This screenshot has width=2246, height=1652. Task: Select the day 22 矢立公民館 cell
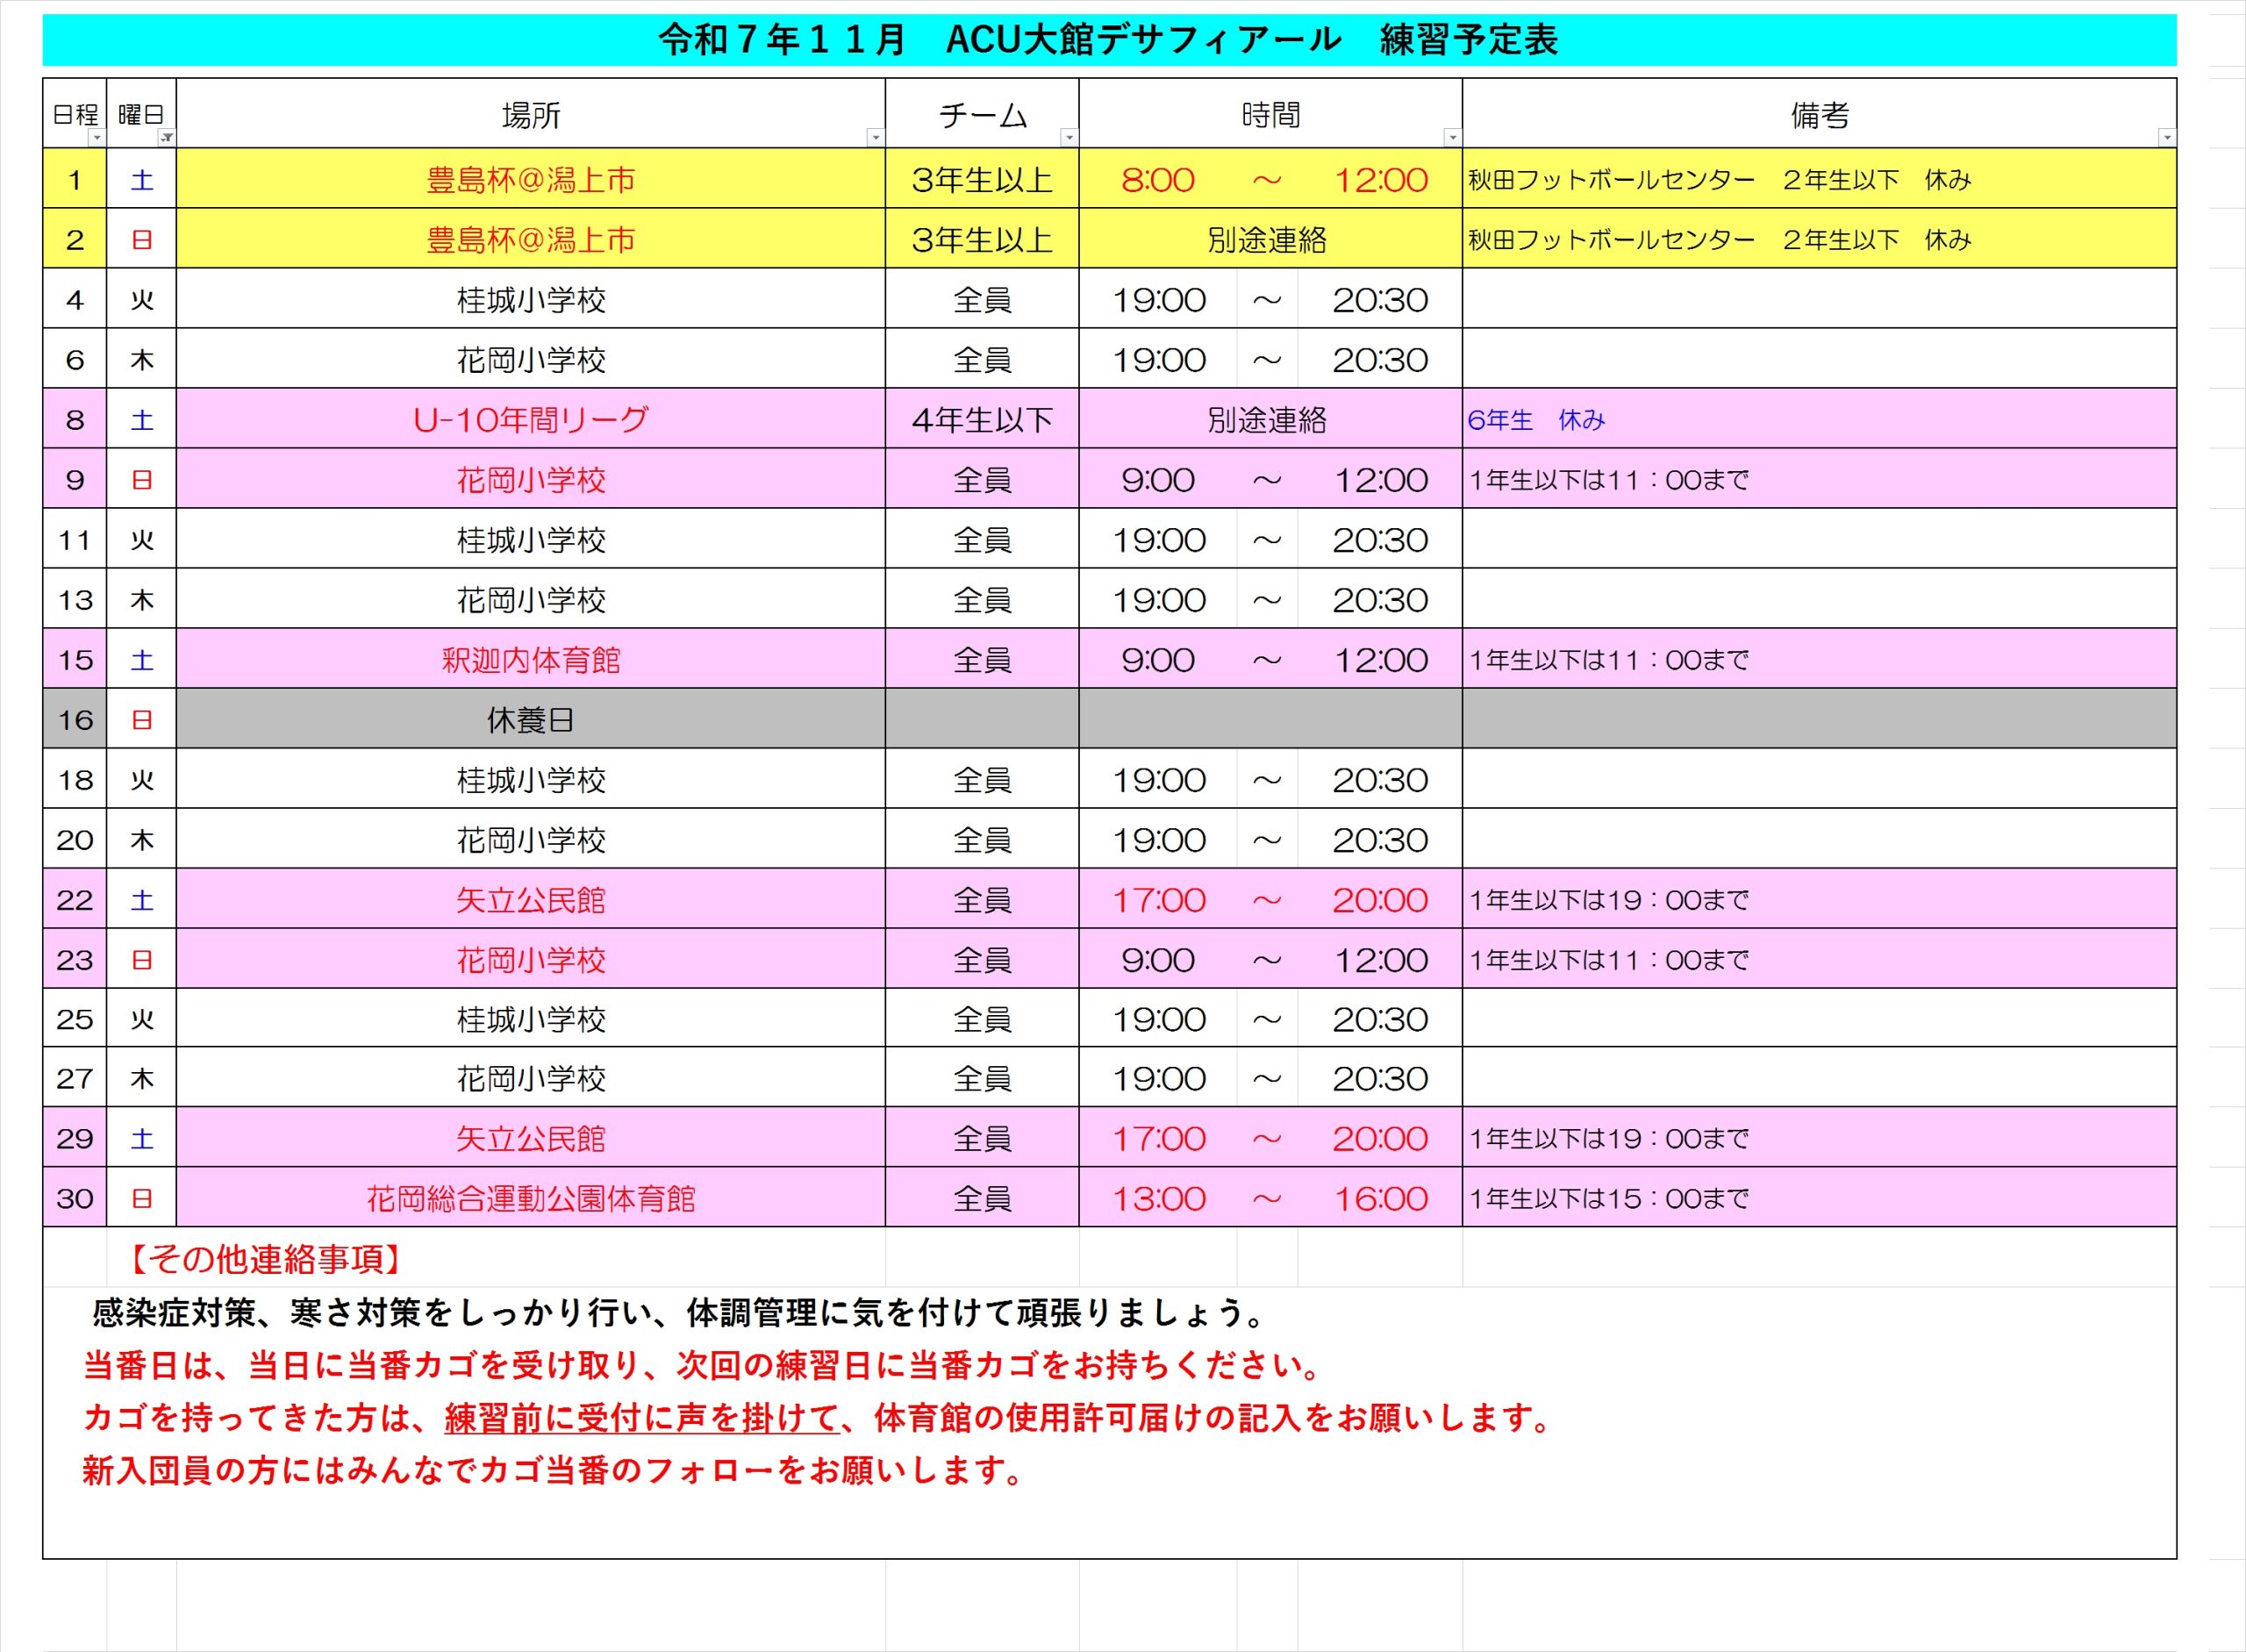click(x=530, y=900)
